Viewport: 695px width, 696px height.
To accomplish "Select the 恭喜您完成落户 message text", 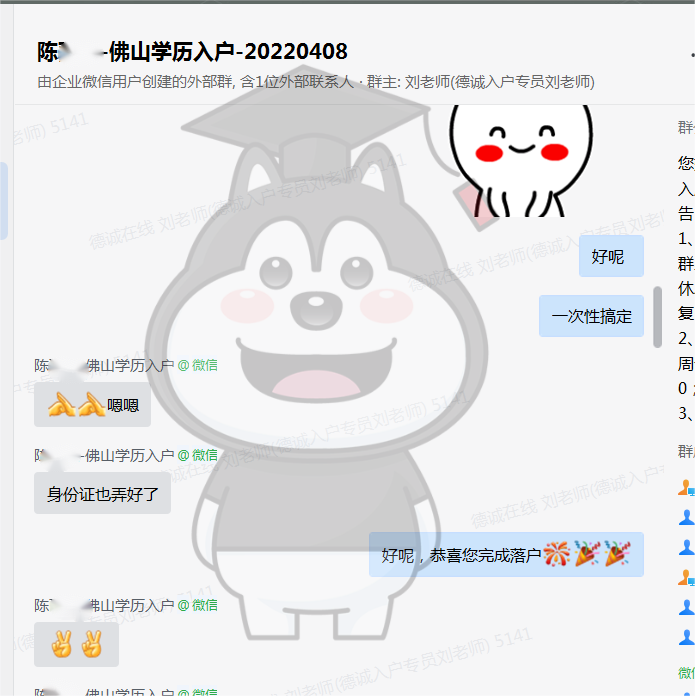I will coord(485,555).
